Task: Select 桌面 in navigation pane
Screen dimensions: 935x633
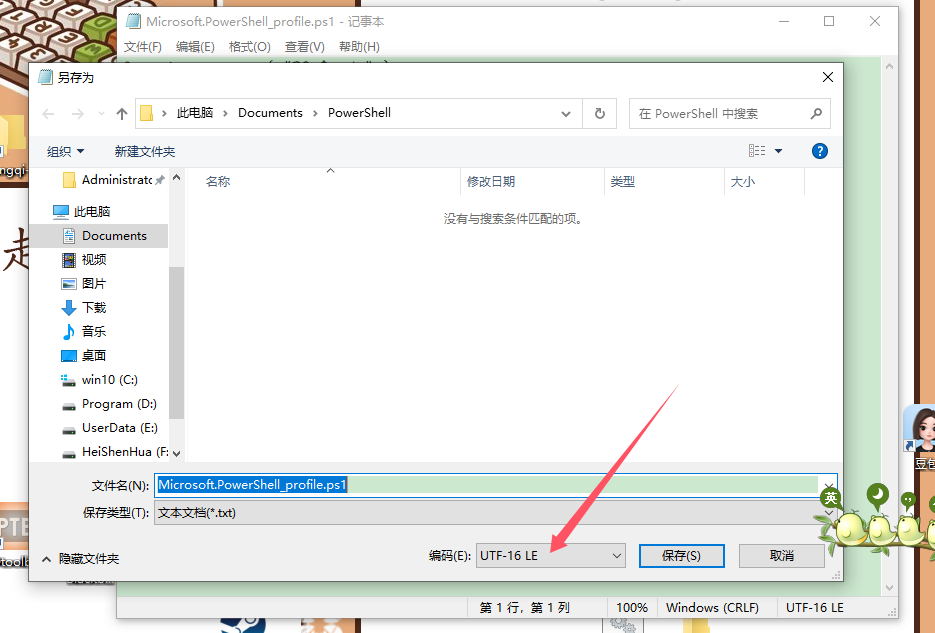Action: click(x=93, y=356)
